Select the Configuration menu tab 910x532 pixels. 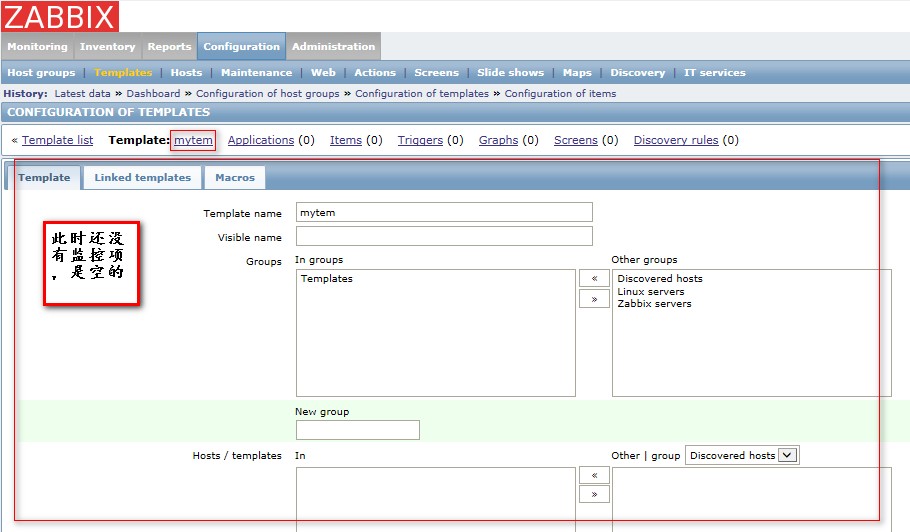(241, 46)
